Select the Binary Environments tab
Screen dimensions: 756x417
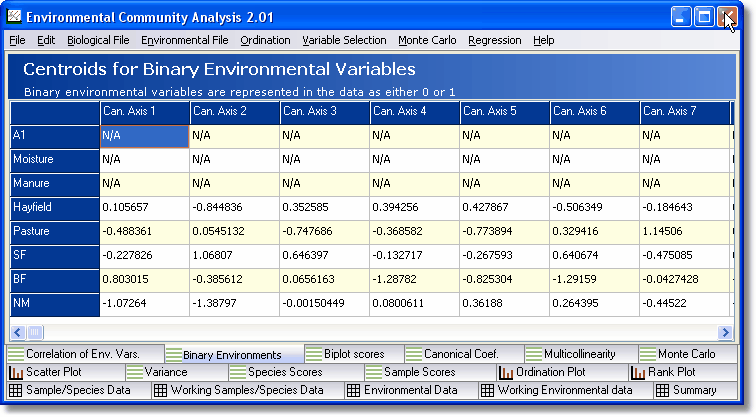[234, 355]
